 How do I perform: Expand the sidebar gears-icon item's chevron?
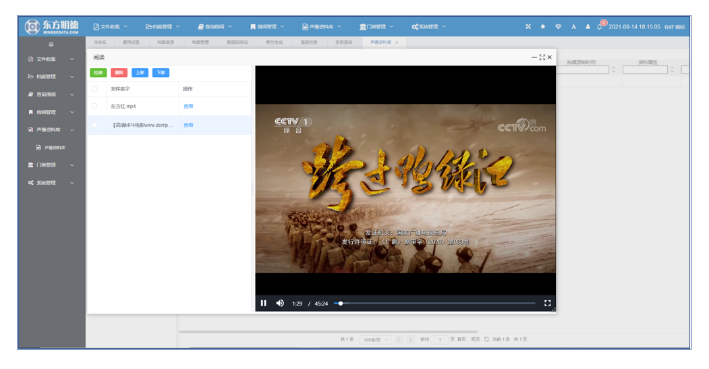click(x=72, y=183)
